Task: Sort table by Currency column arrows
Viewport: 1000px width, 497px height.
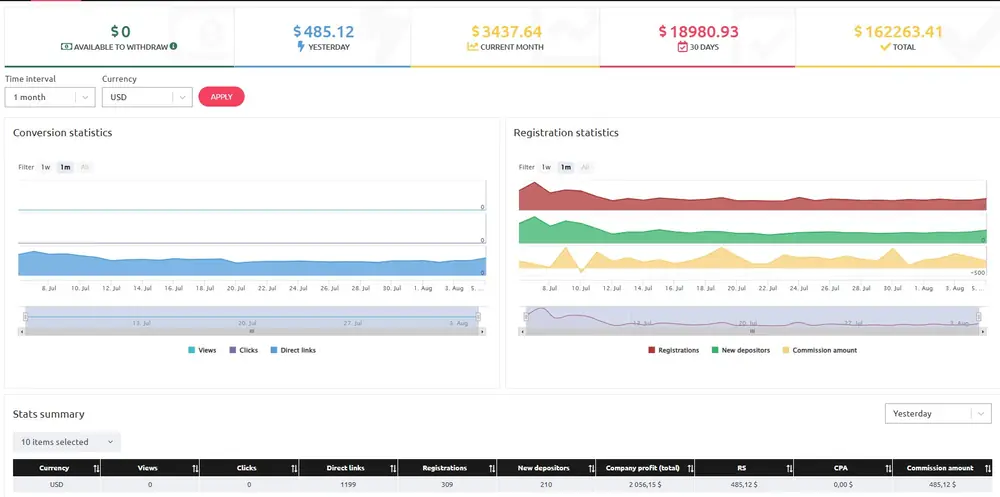Action: coord(96,468)
